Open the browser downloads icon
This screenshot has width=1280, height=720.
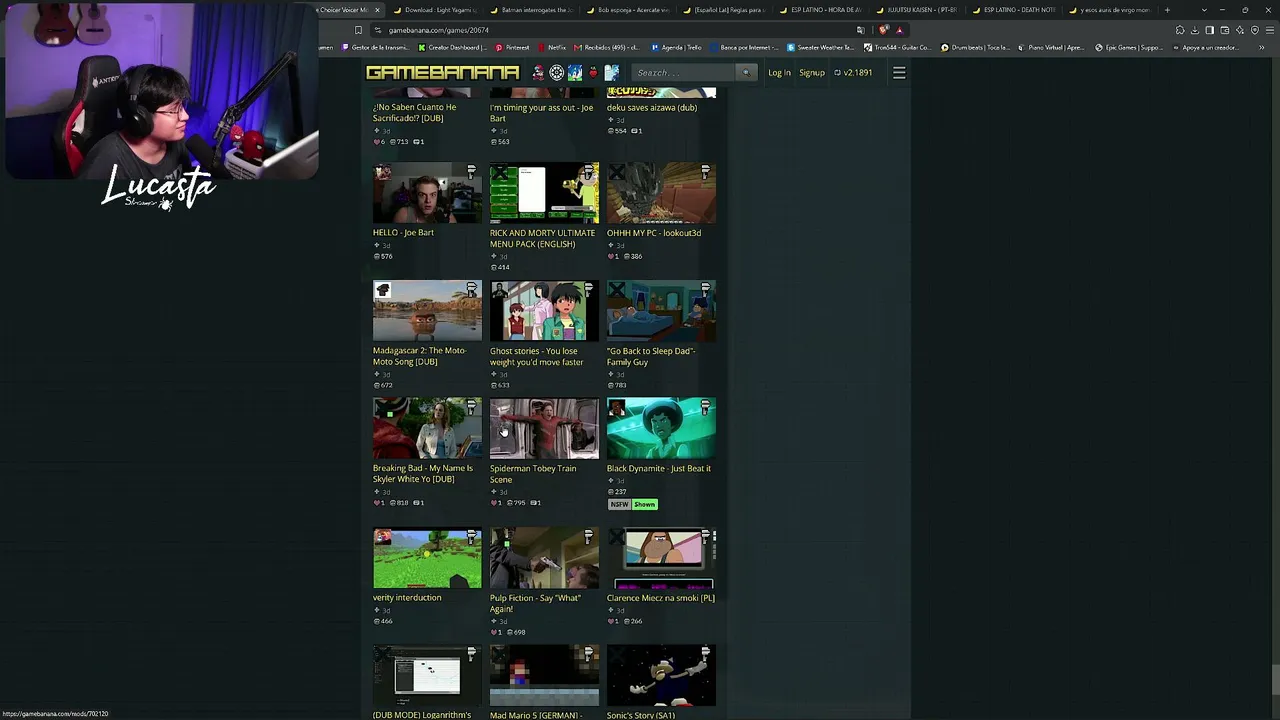coord(1195,30)
